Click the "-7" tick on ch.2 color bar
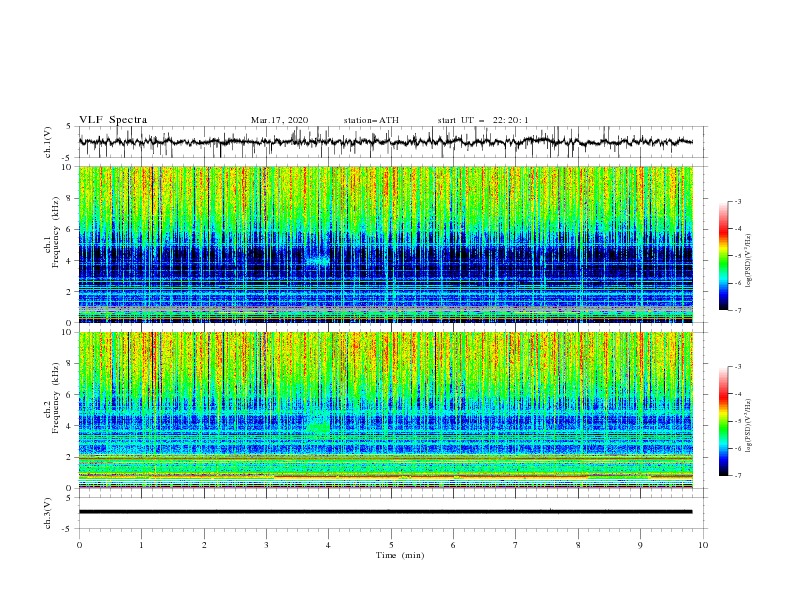The width and height of the screenshot is (792, 612). [738, 476]
